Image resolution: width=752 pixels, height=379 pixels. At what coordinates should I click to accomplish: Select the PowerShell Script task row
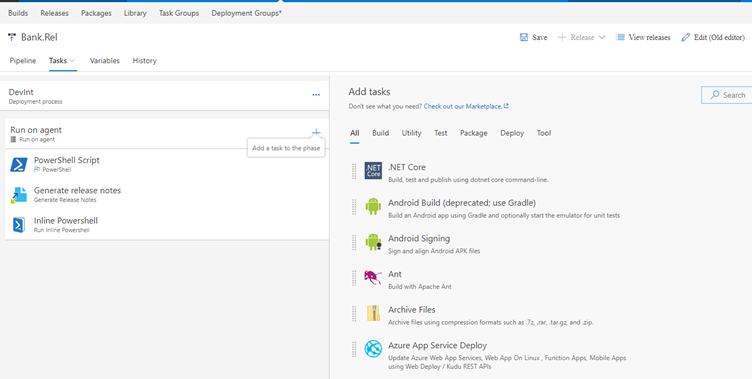point(167,164)
